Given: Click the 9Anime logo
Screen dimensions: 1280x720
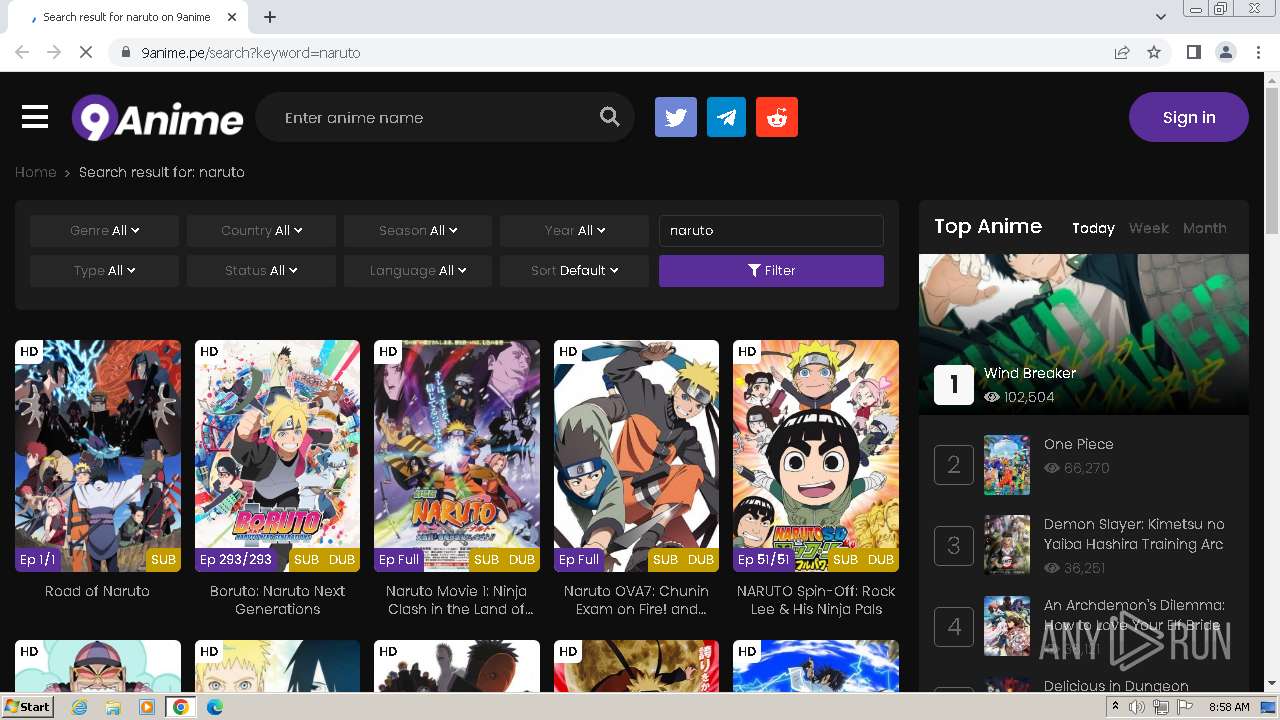Looking at the screenshot, I should (157, 118).
